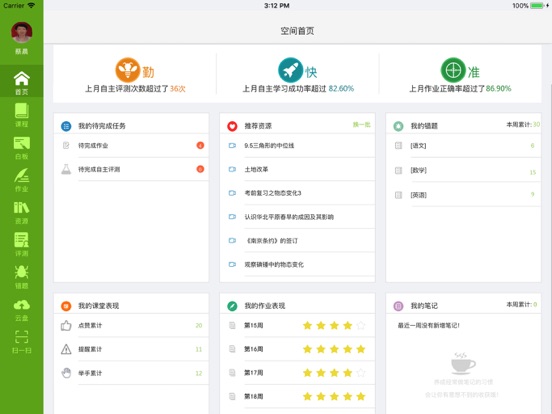
Task: Open 课程 book icon in sidebar
Action: point(21,115)
